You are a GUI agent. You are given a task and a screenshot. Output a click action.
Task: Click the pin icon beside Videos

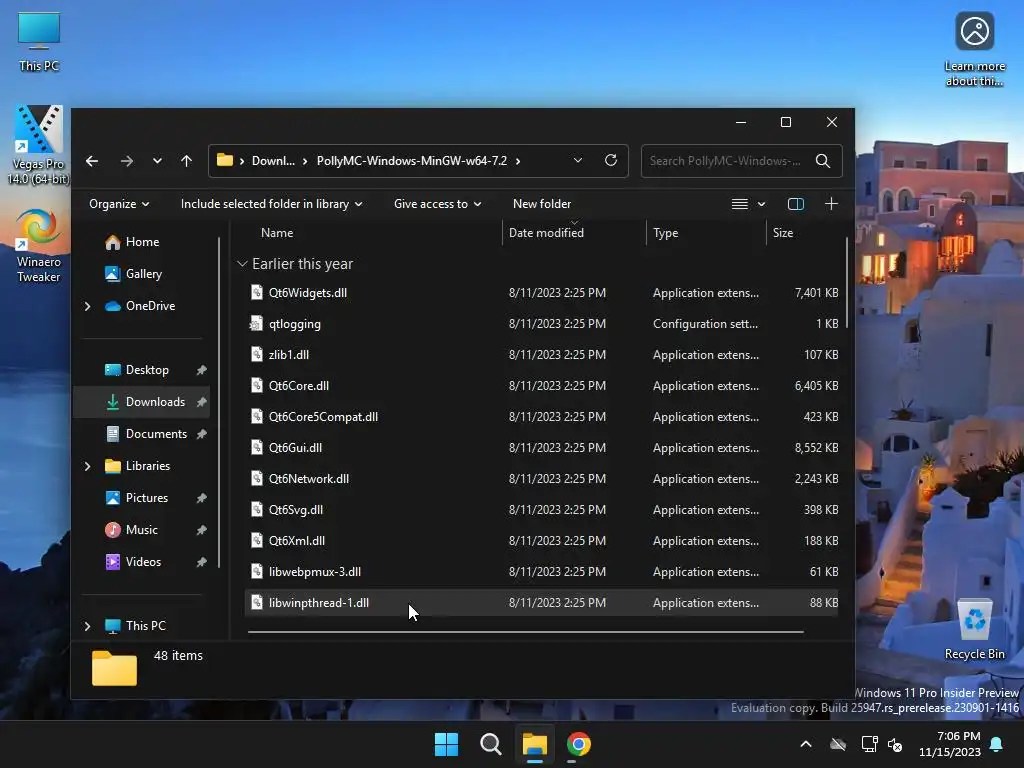tap(202, 562)
